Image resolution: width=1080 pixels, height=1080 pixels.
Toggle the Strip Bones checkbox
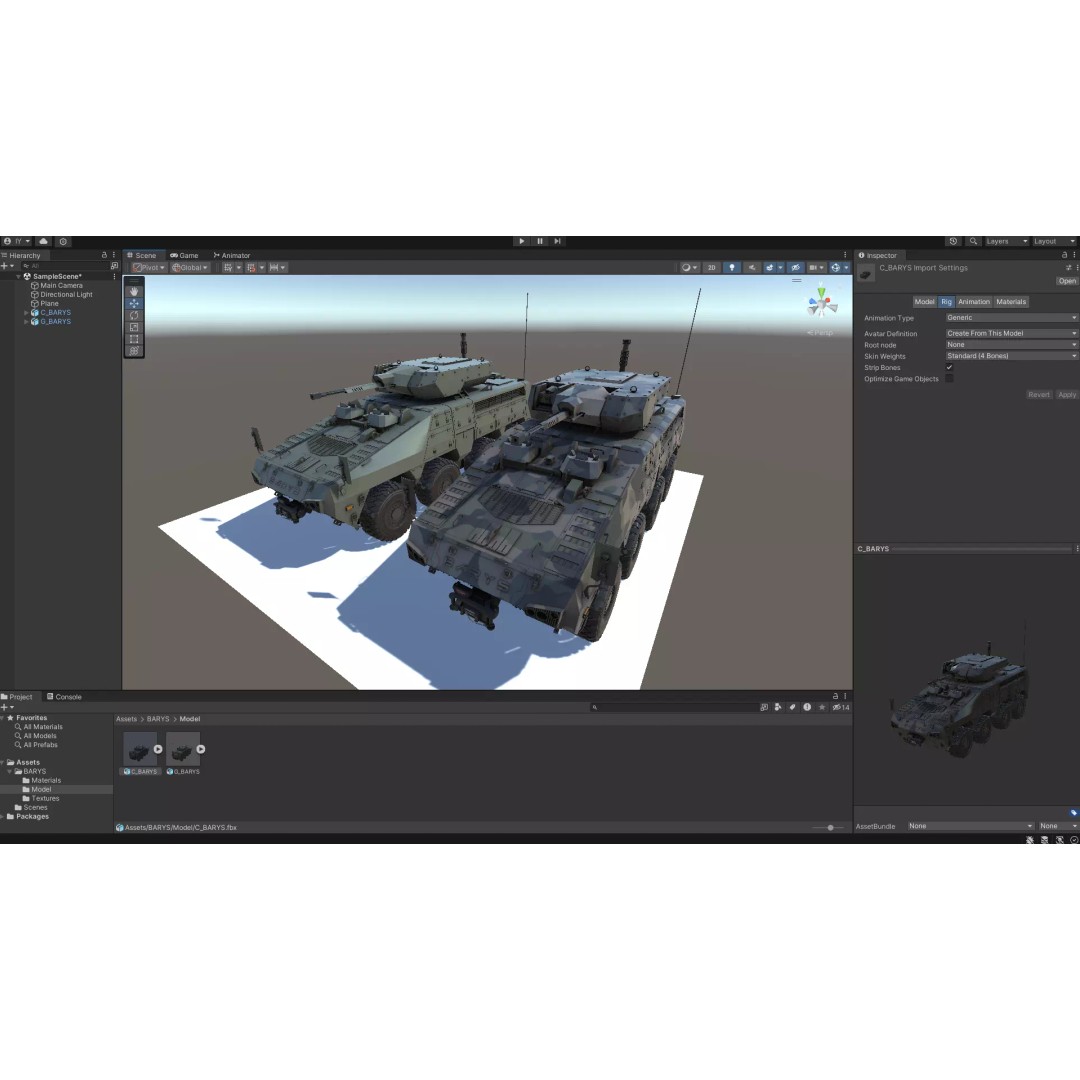tap(949, 367)
